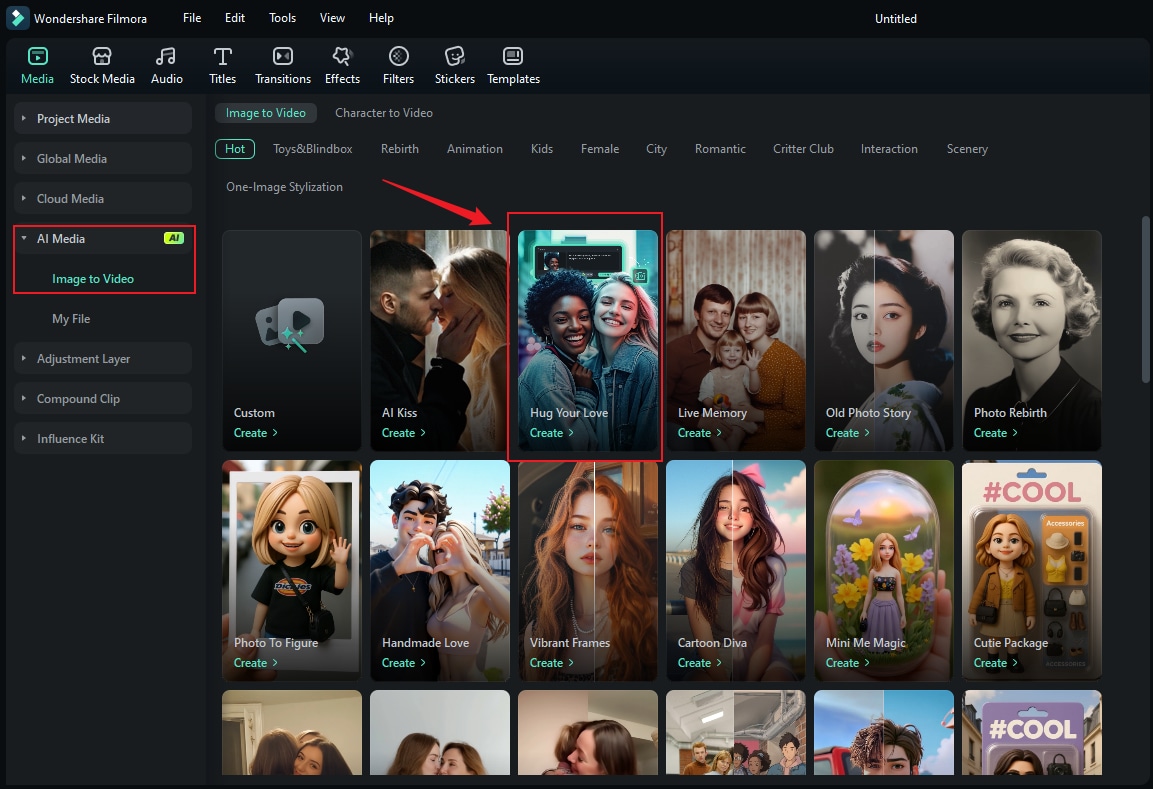The image size is (1153, 789).
Task: Select the Hot category filter
Action: 235,149
